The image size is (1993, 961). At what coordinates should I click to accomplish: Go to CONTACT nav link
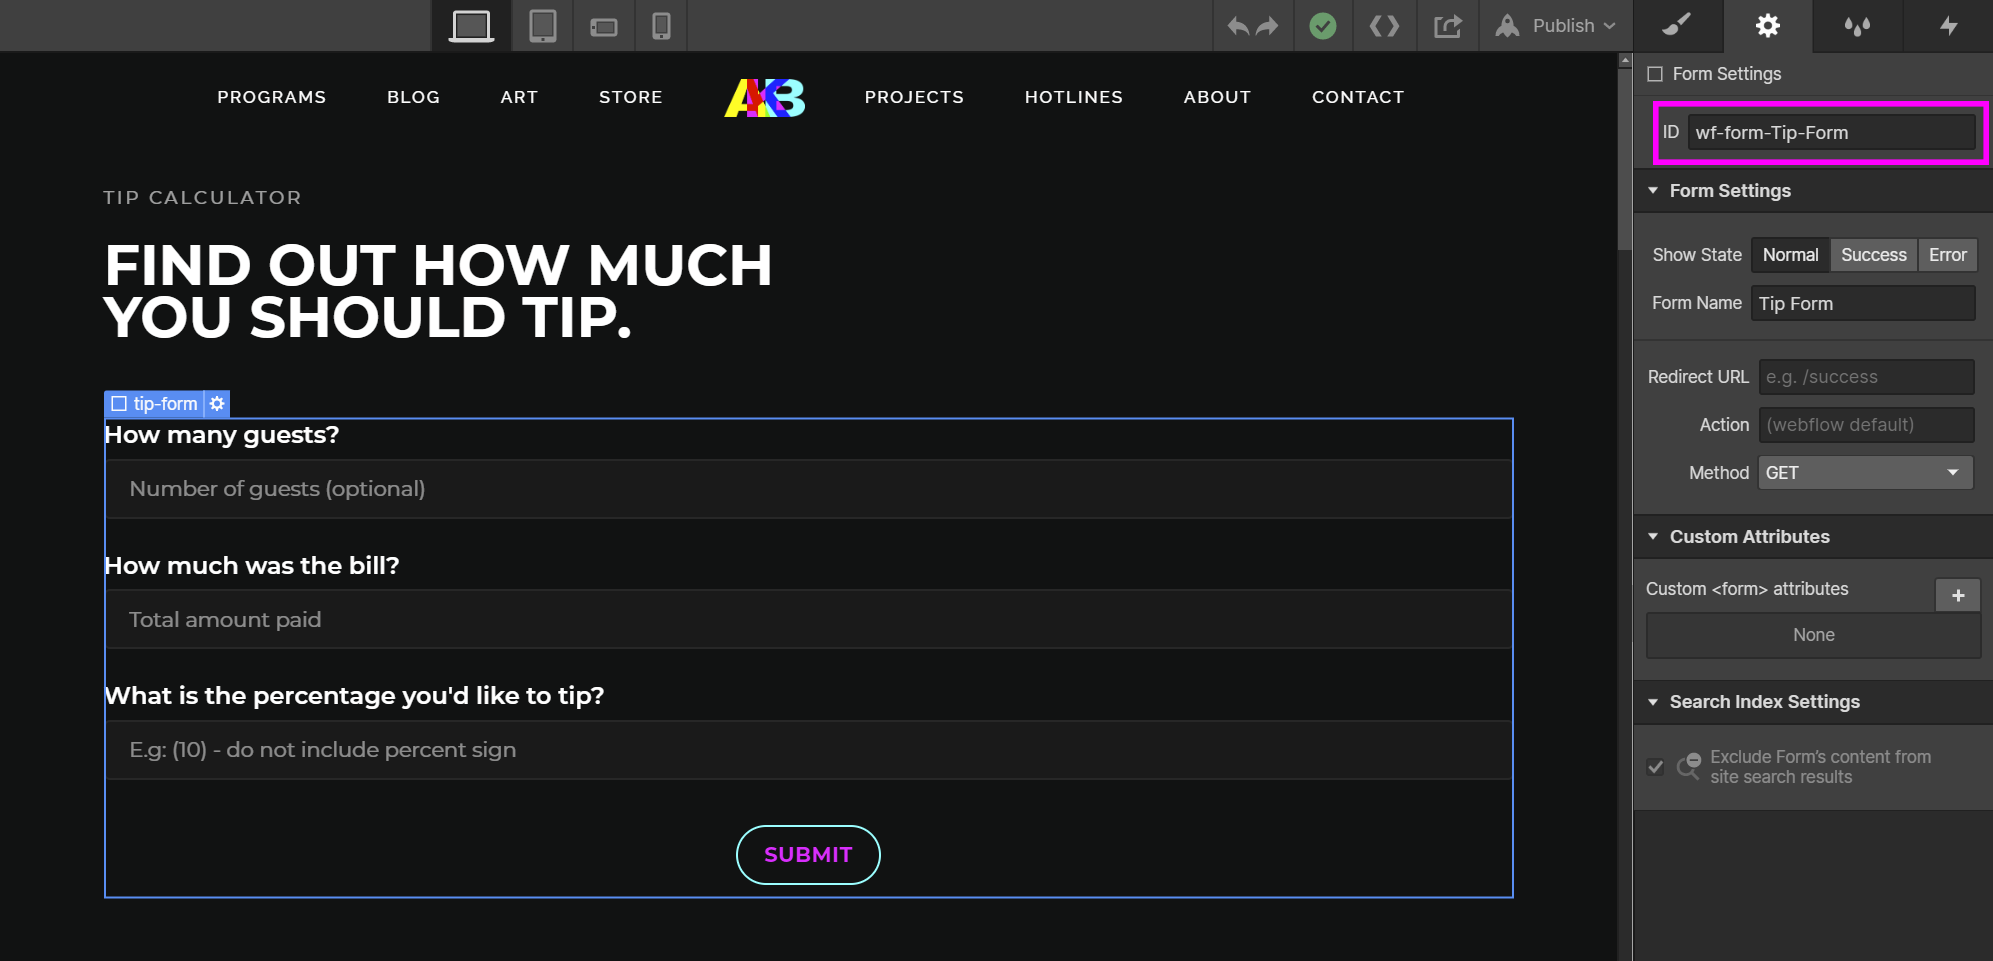(1358, 97)
